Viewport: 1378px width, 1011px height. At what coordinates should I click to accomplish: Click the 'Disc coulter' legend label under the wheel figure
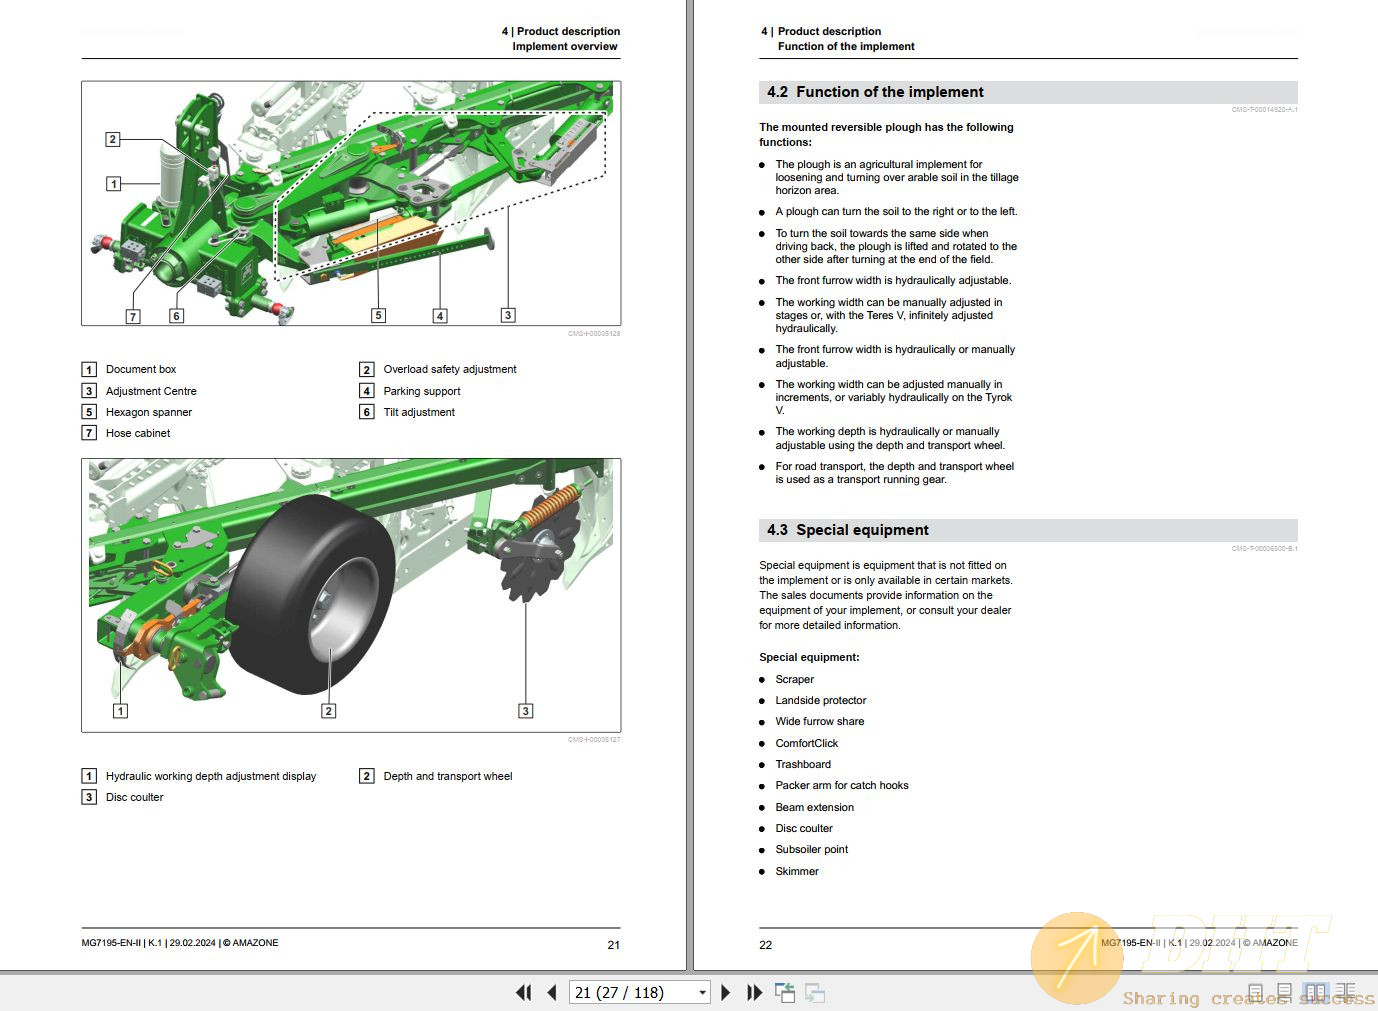(x=134, y=797)
